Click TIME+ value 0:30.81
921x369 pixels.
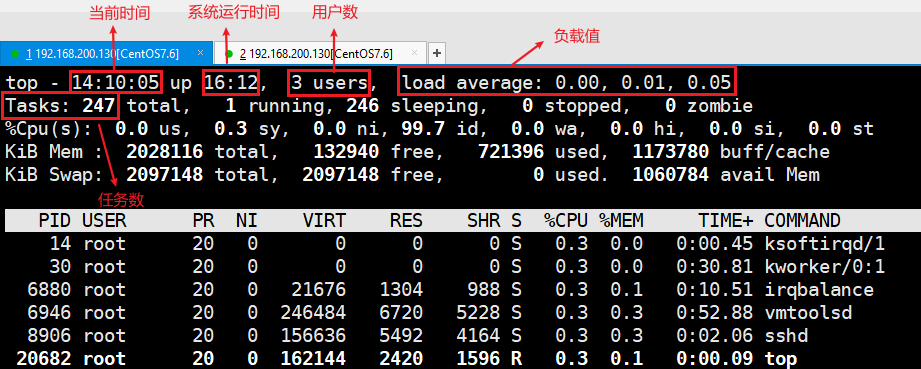[714, 267]
